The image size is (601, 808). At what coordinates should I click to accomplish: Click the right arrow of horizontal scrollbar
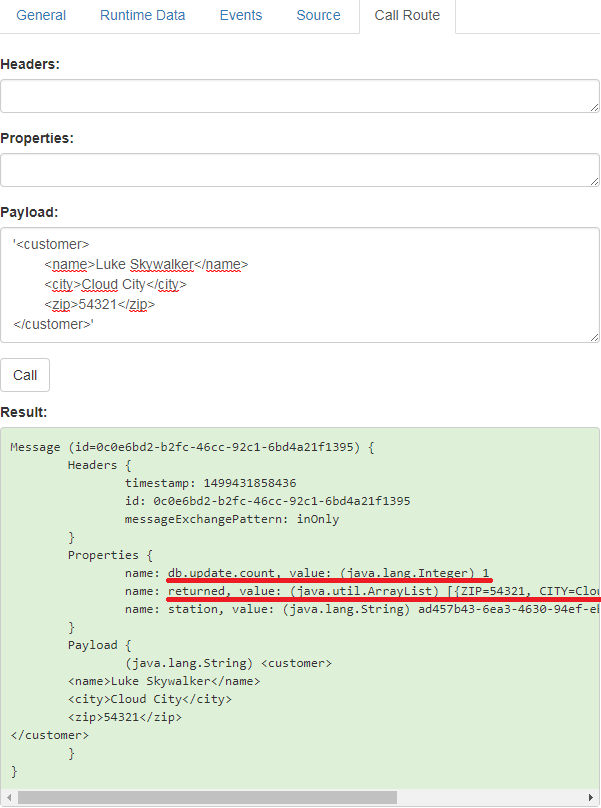coord(592,797)
